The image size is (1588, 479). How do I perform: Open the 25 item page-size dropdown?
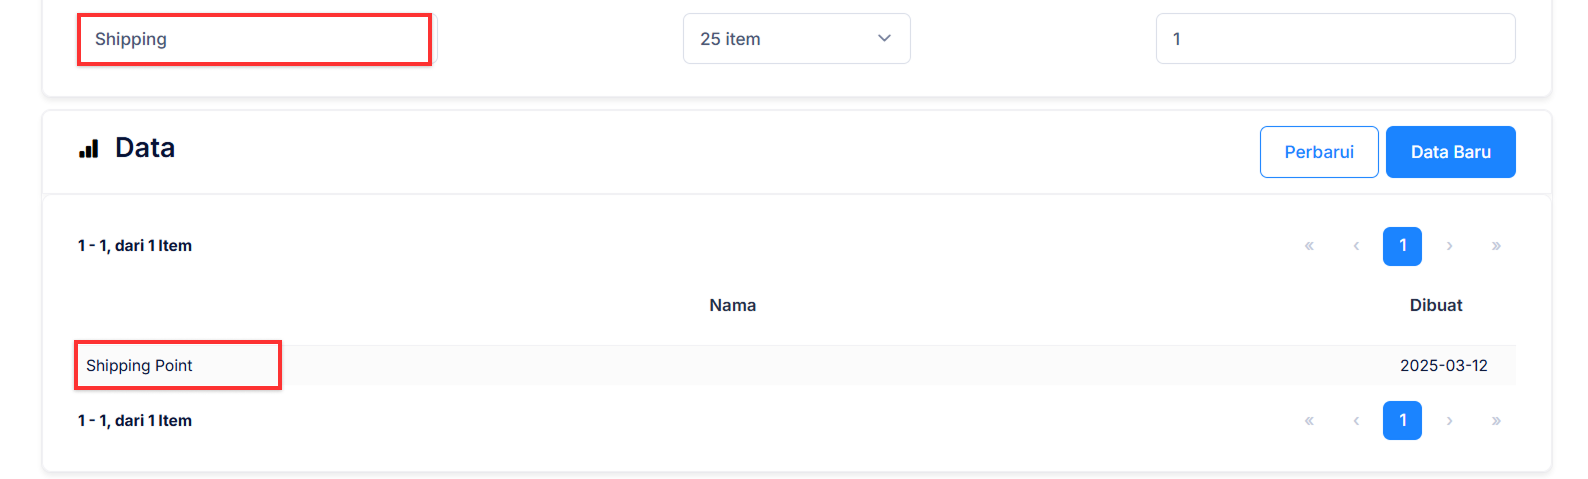point(796,39)
